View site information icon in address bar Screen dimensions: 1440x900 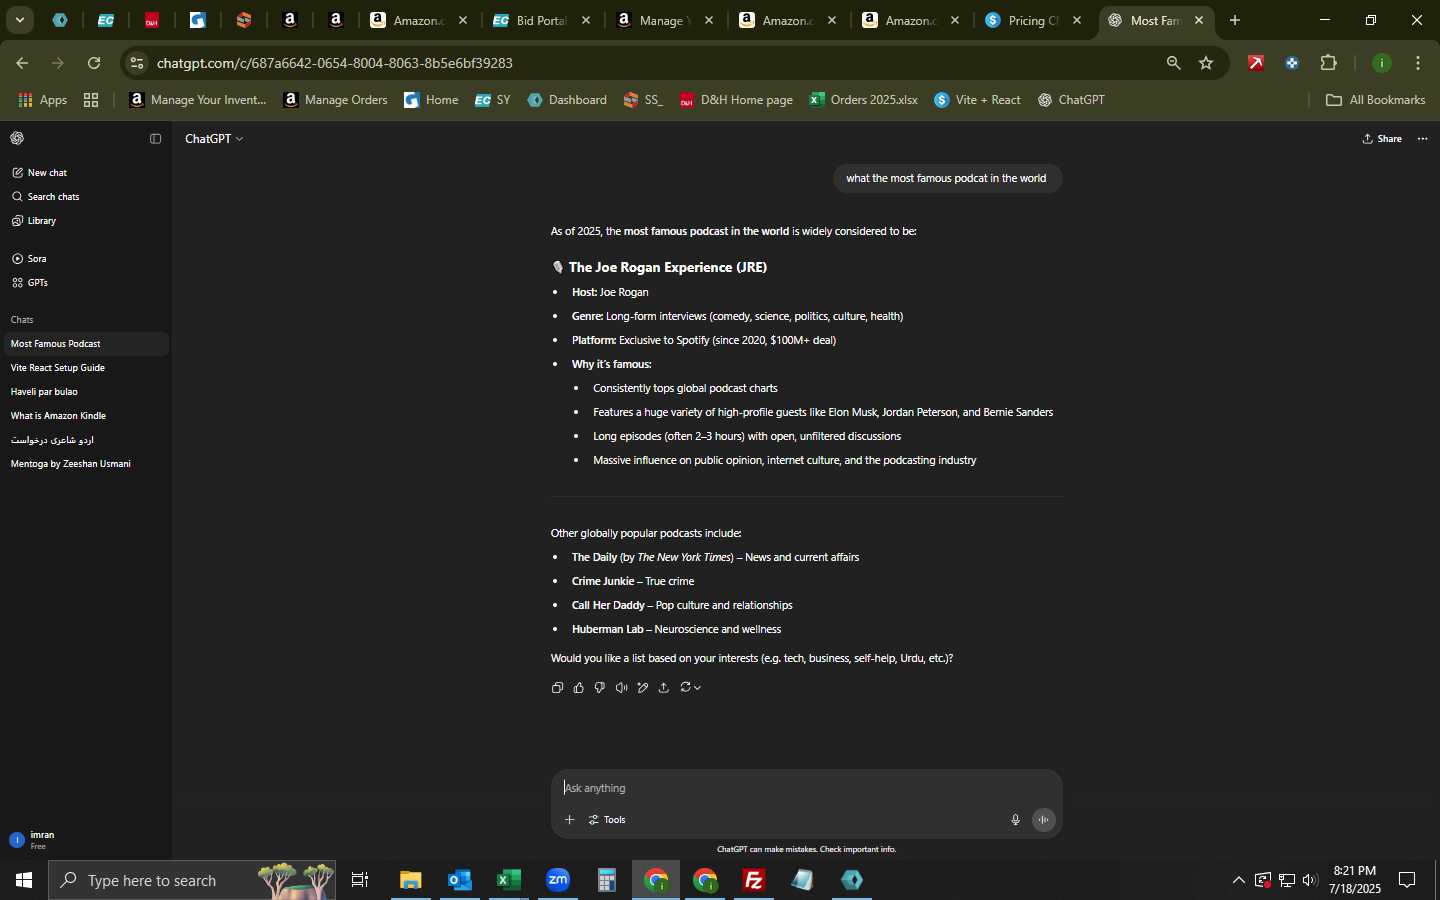137,63
